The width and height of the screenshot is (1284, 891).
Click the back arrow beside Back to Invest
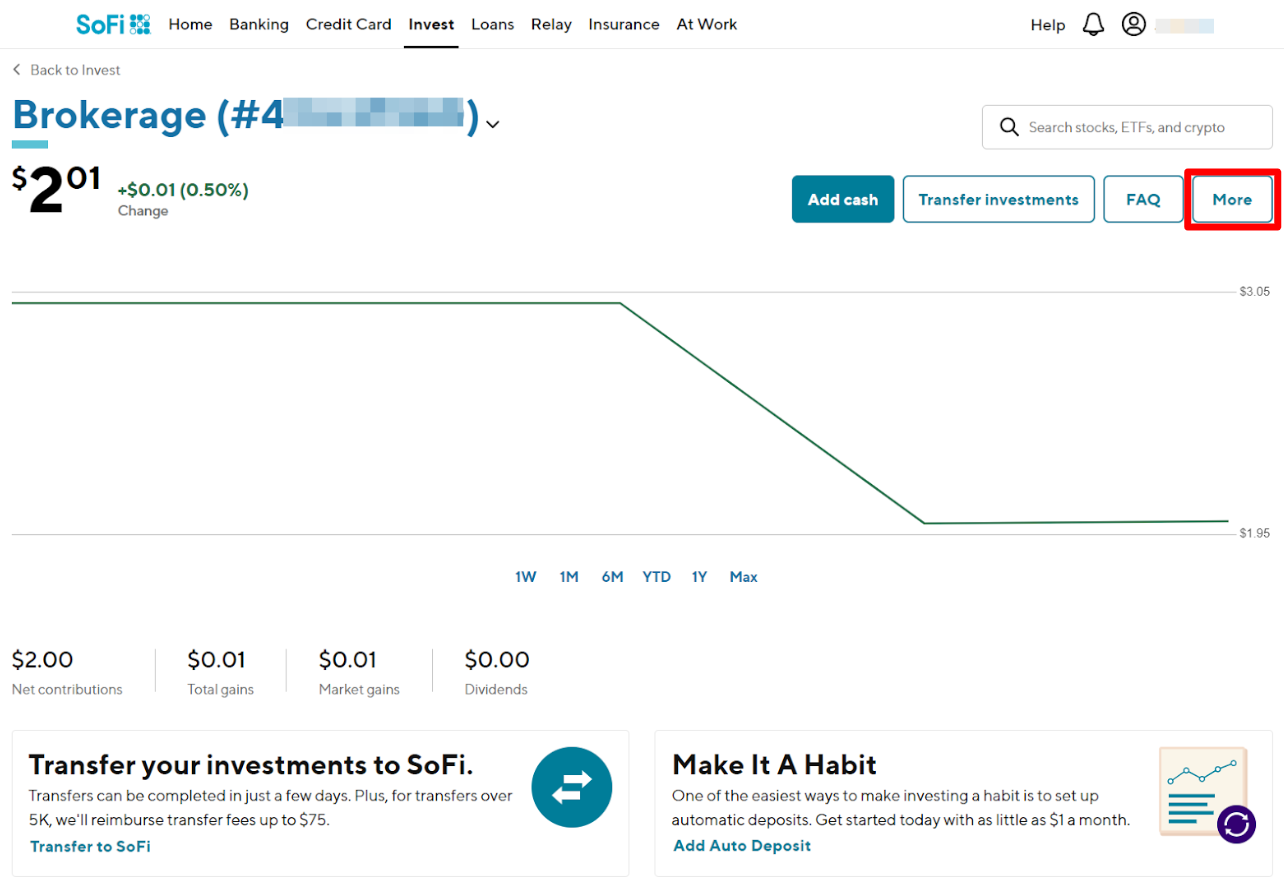[17, 70]
